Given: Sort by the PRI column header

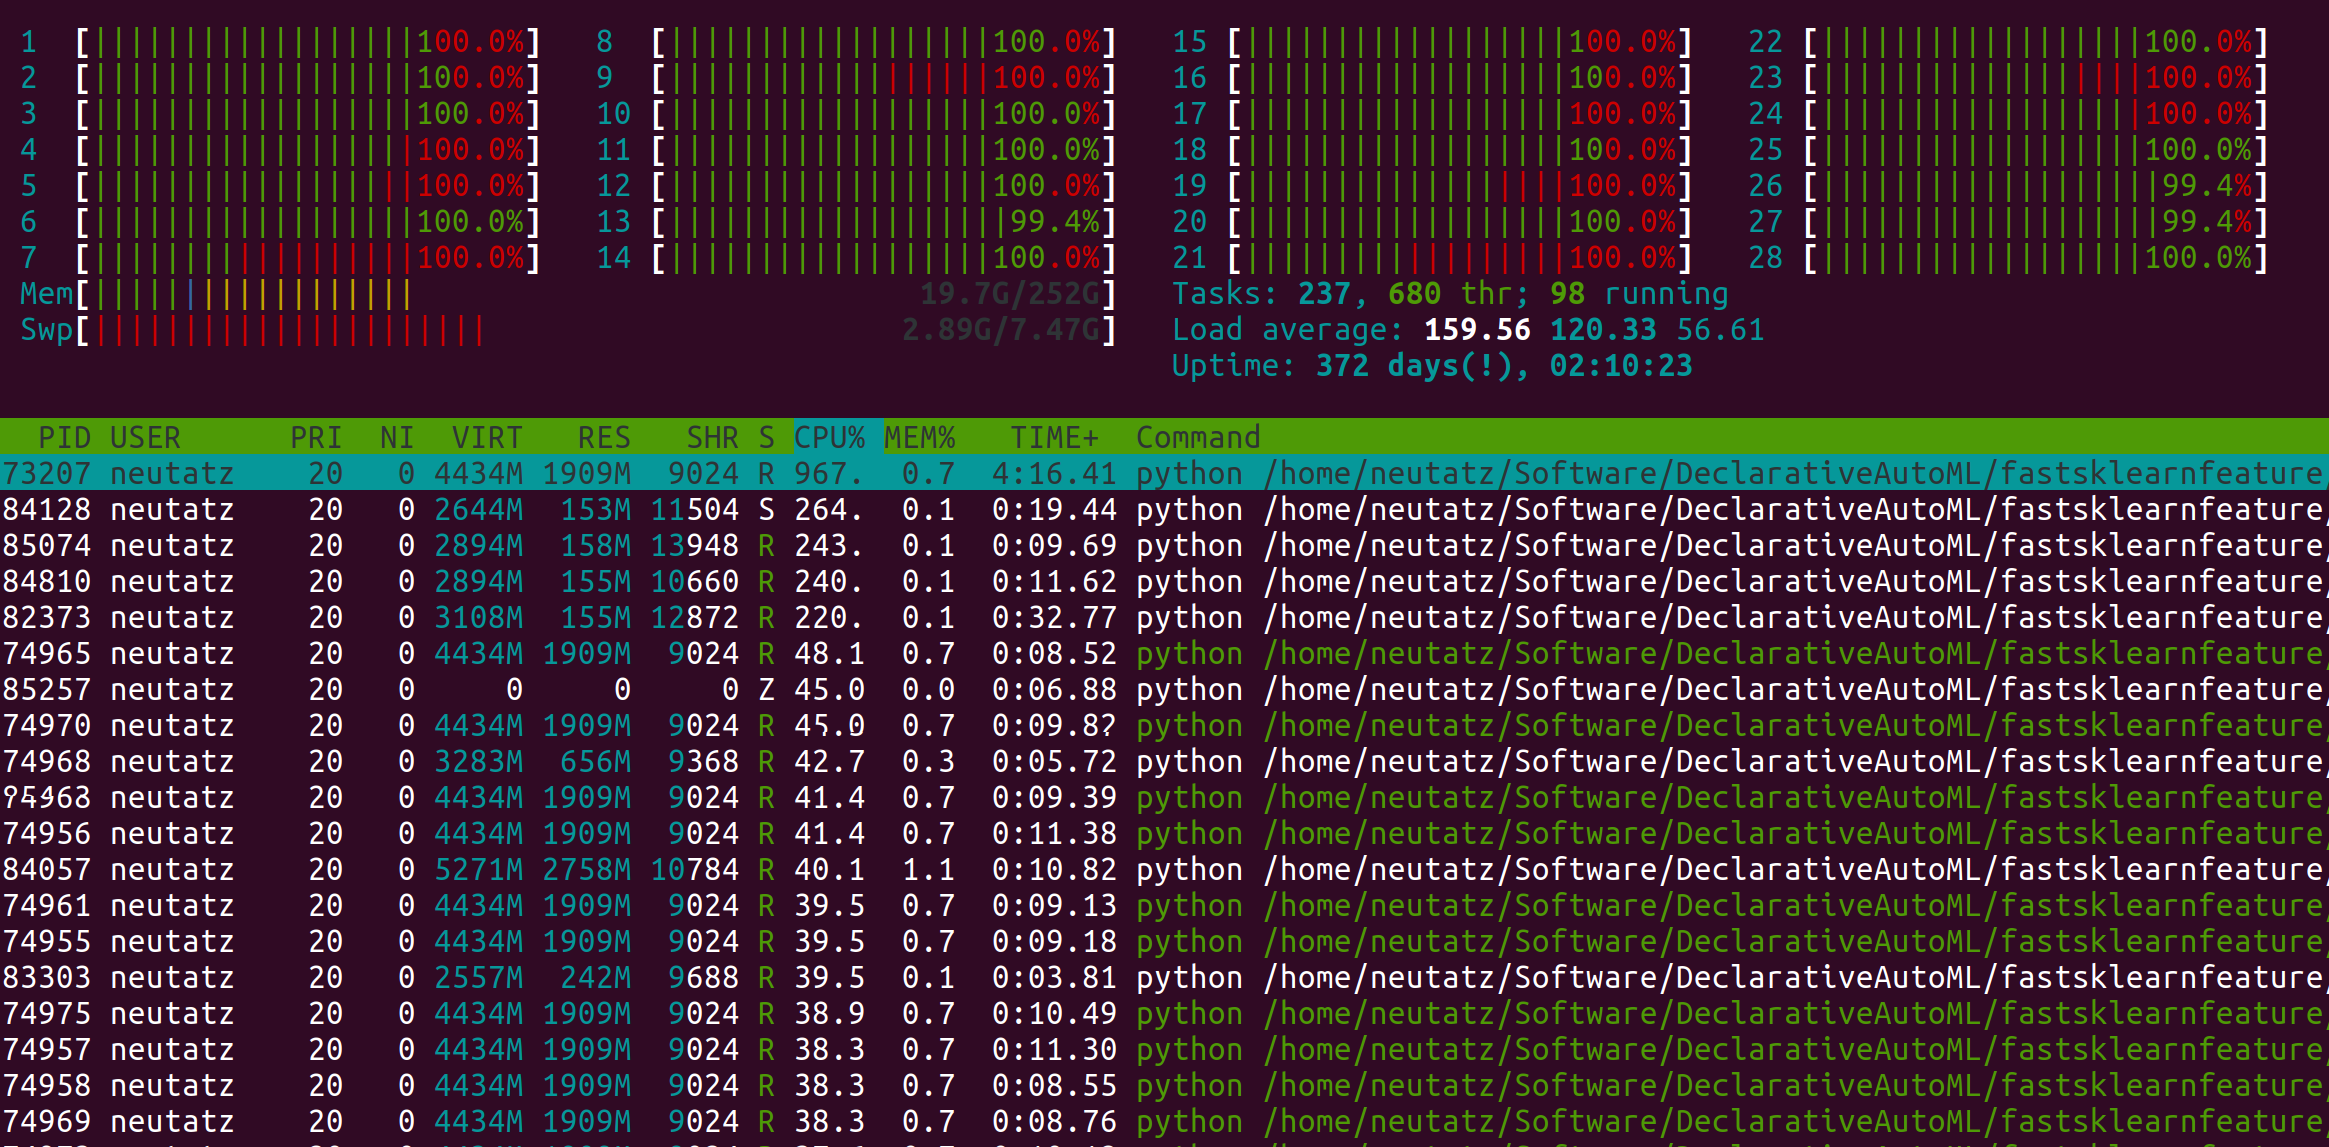Looking at the screenshot, I should pos(314,437).
